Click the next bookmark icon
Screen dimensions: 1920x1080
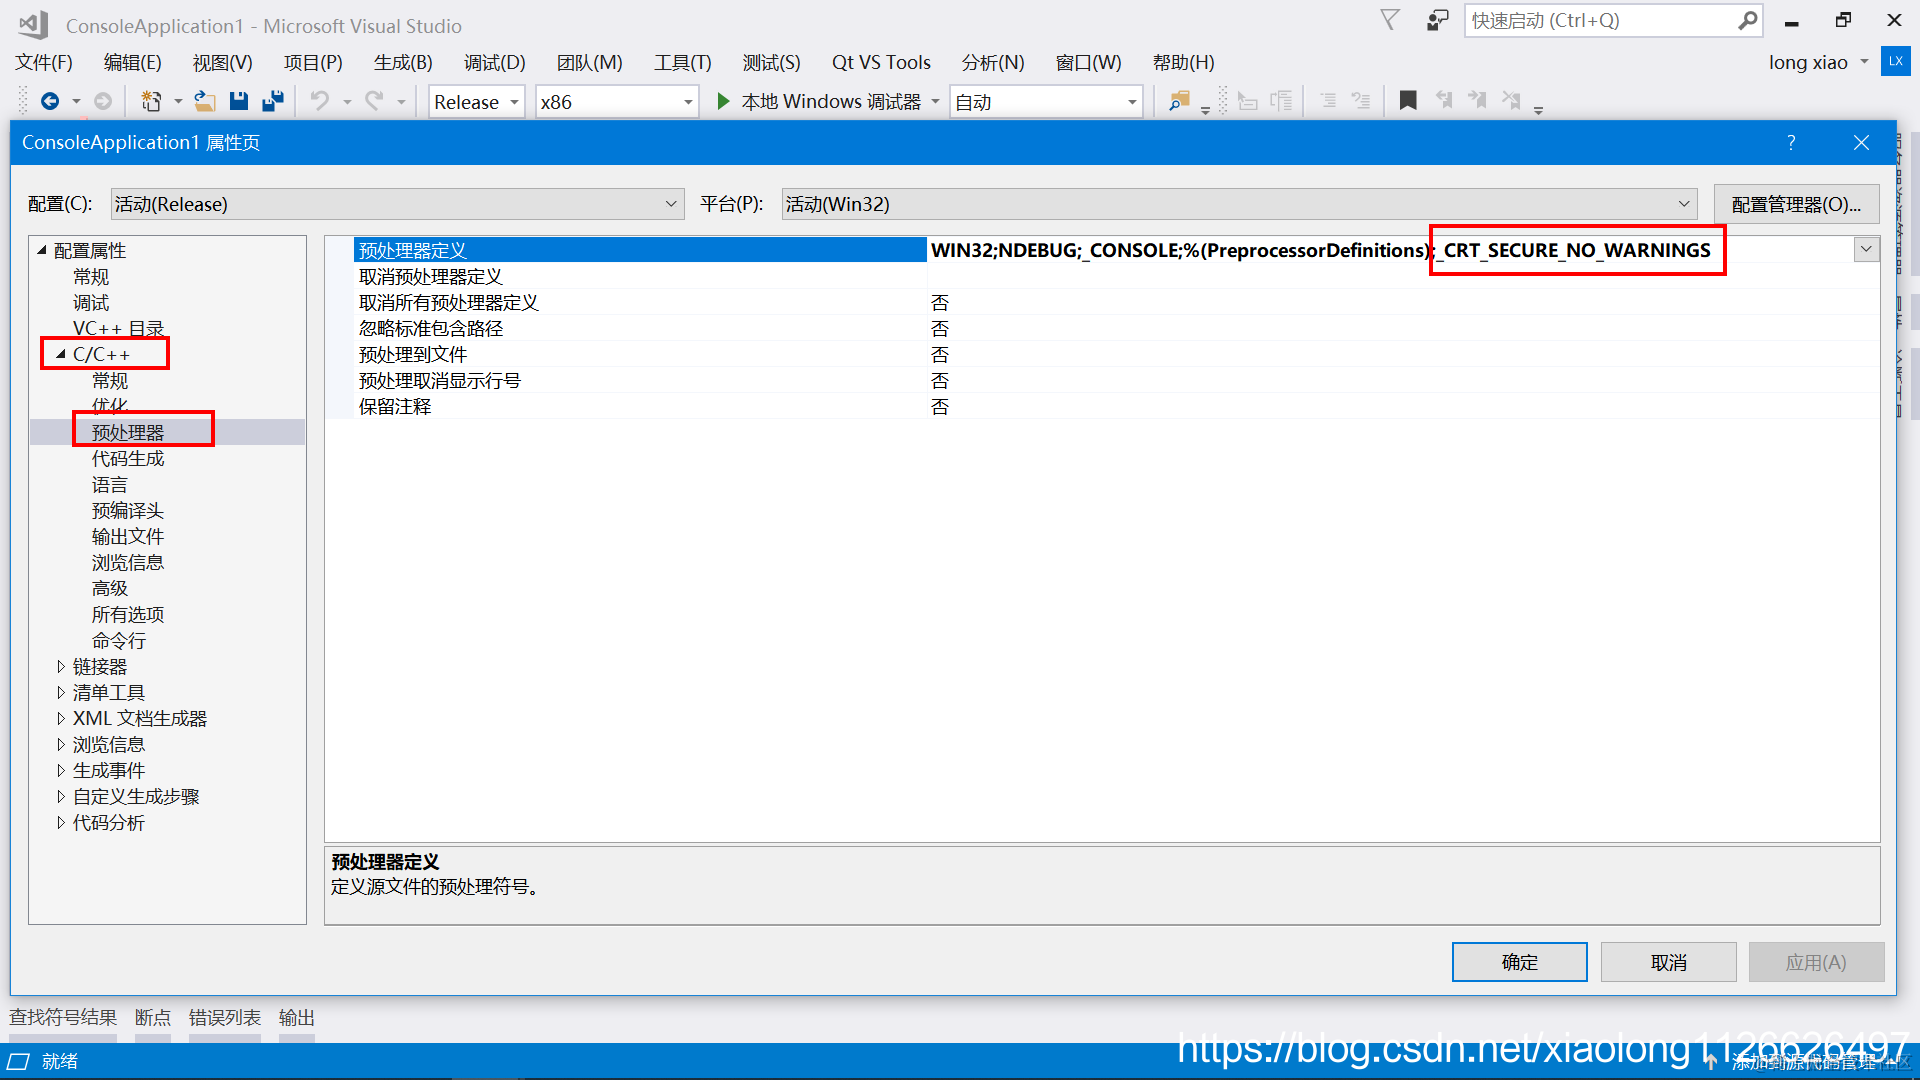1477,100
